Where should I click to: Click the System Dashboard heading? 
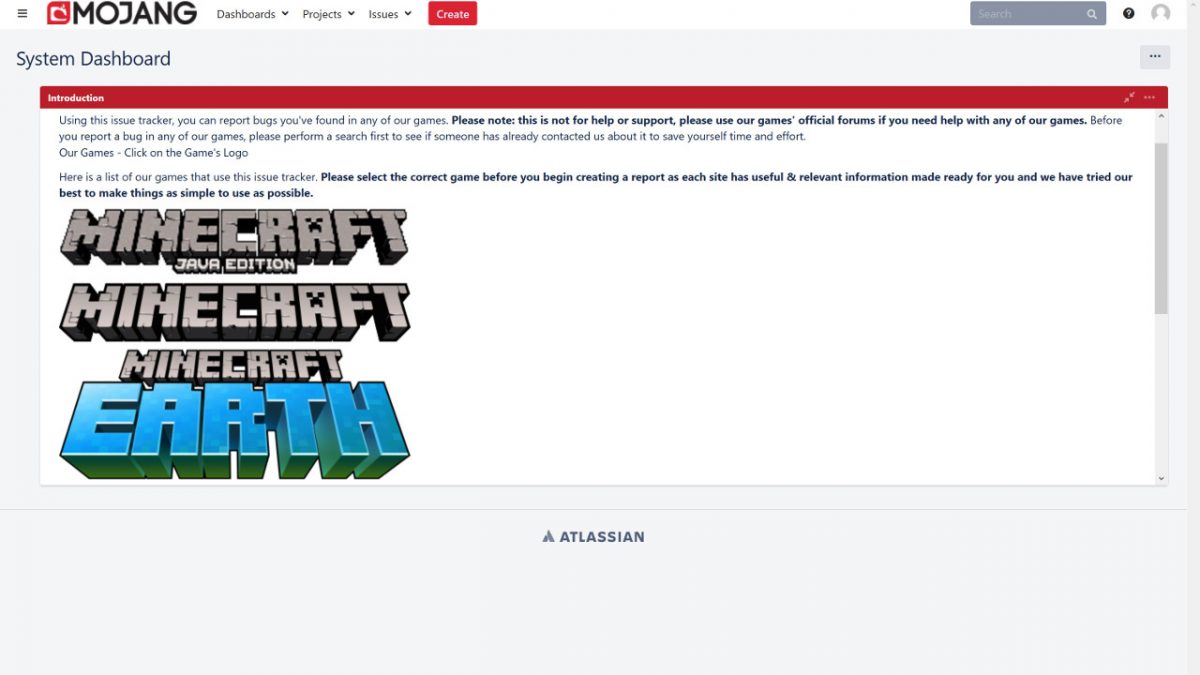point(92,58)
